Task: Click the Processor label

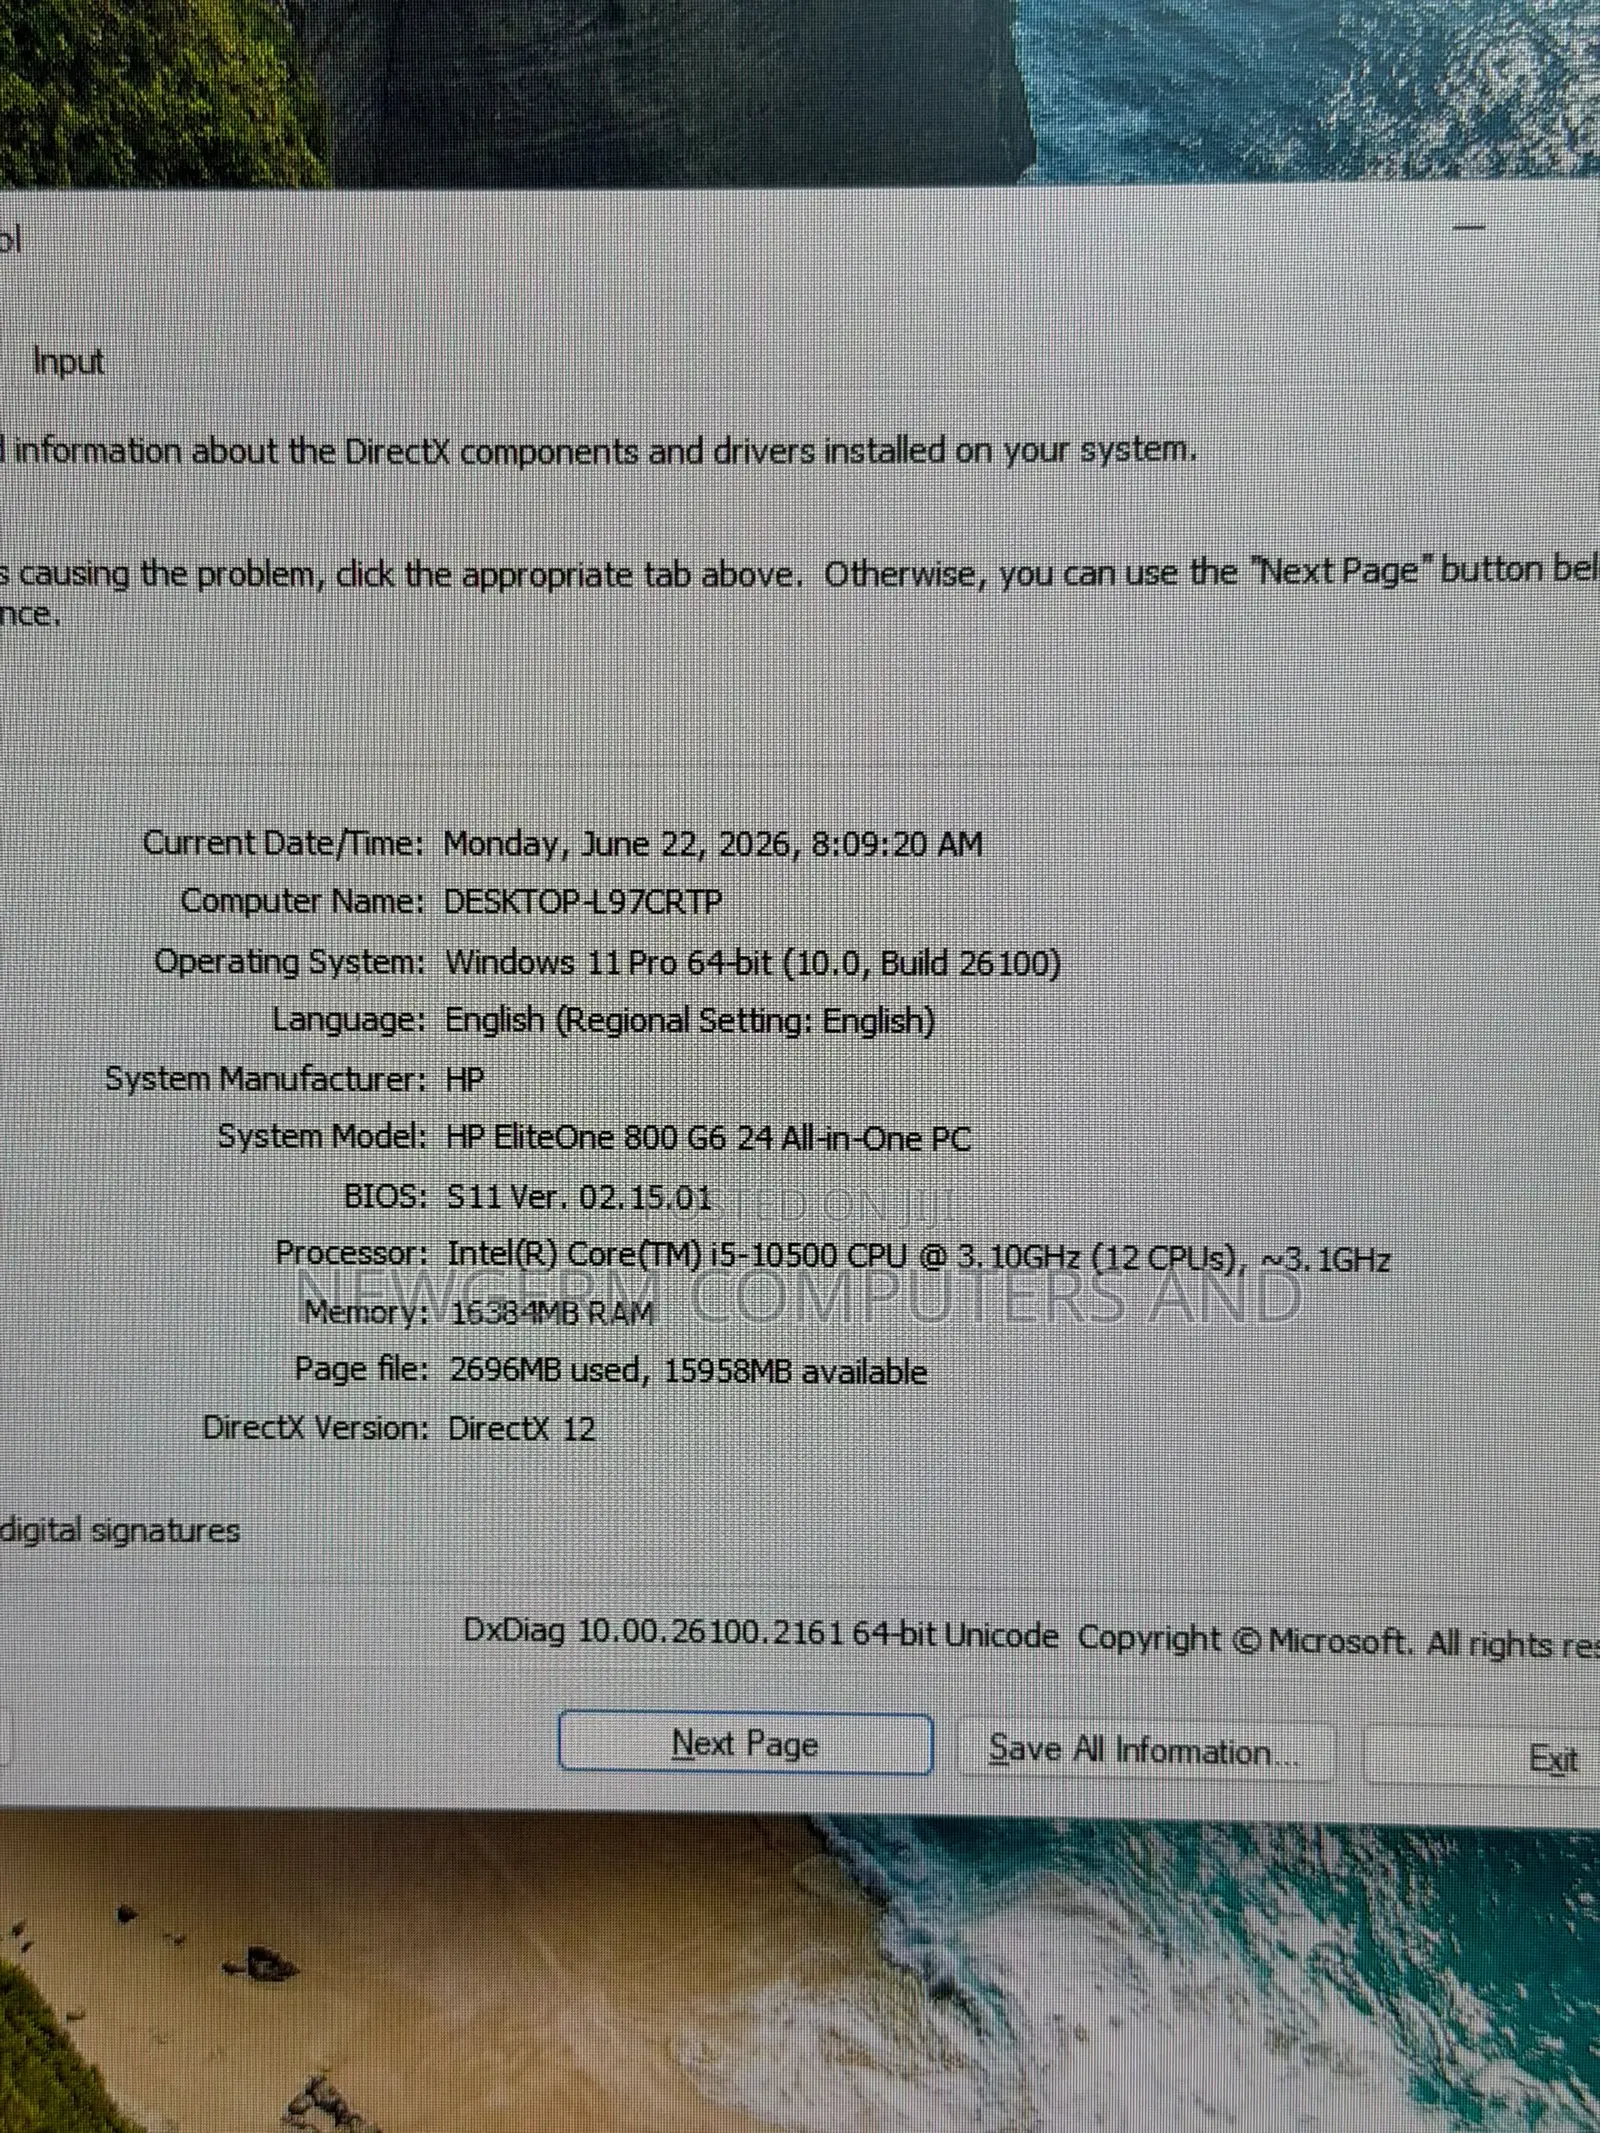Action: click(x=351, y=1253)
